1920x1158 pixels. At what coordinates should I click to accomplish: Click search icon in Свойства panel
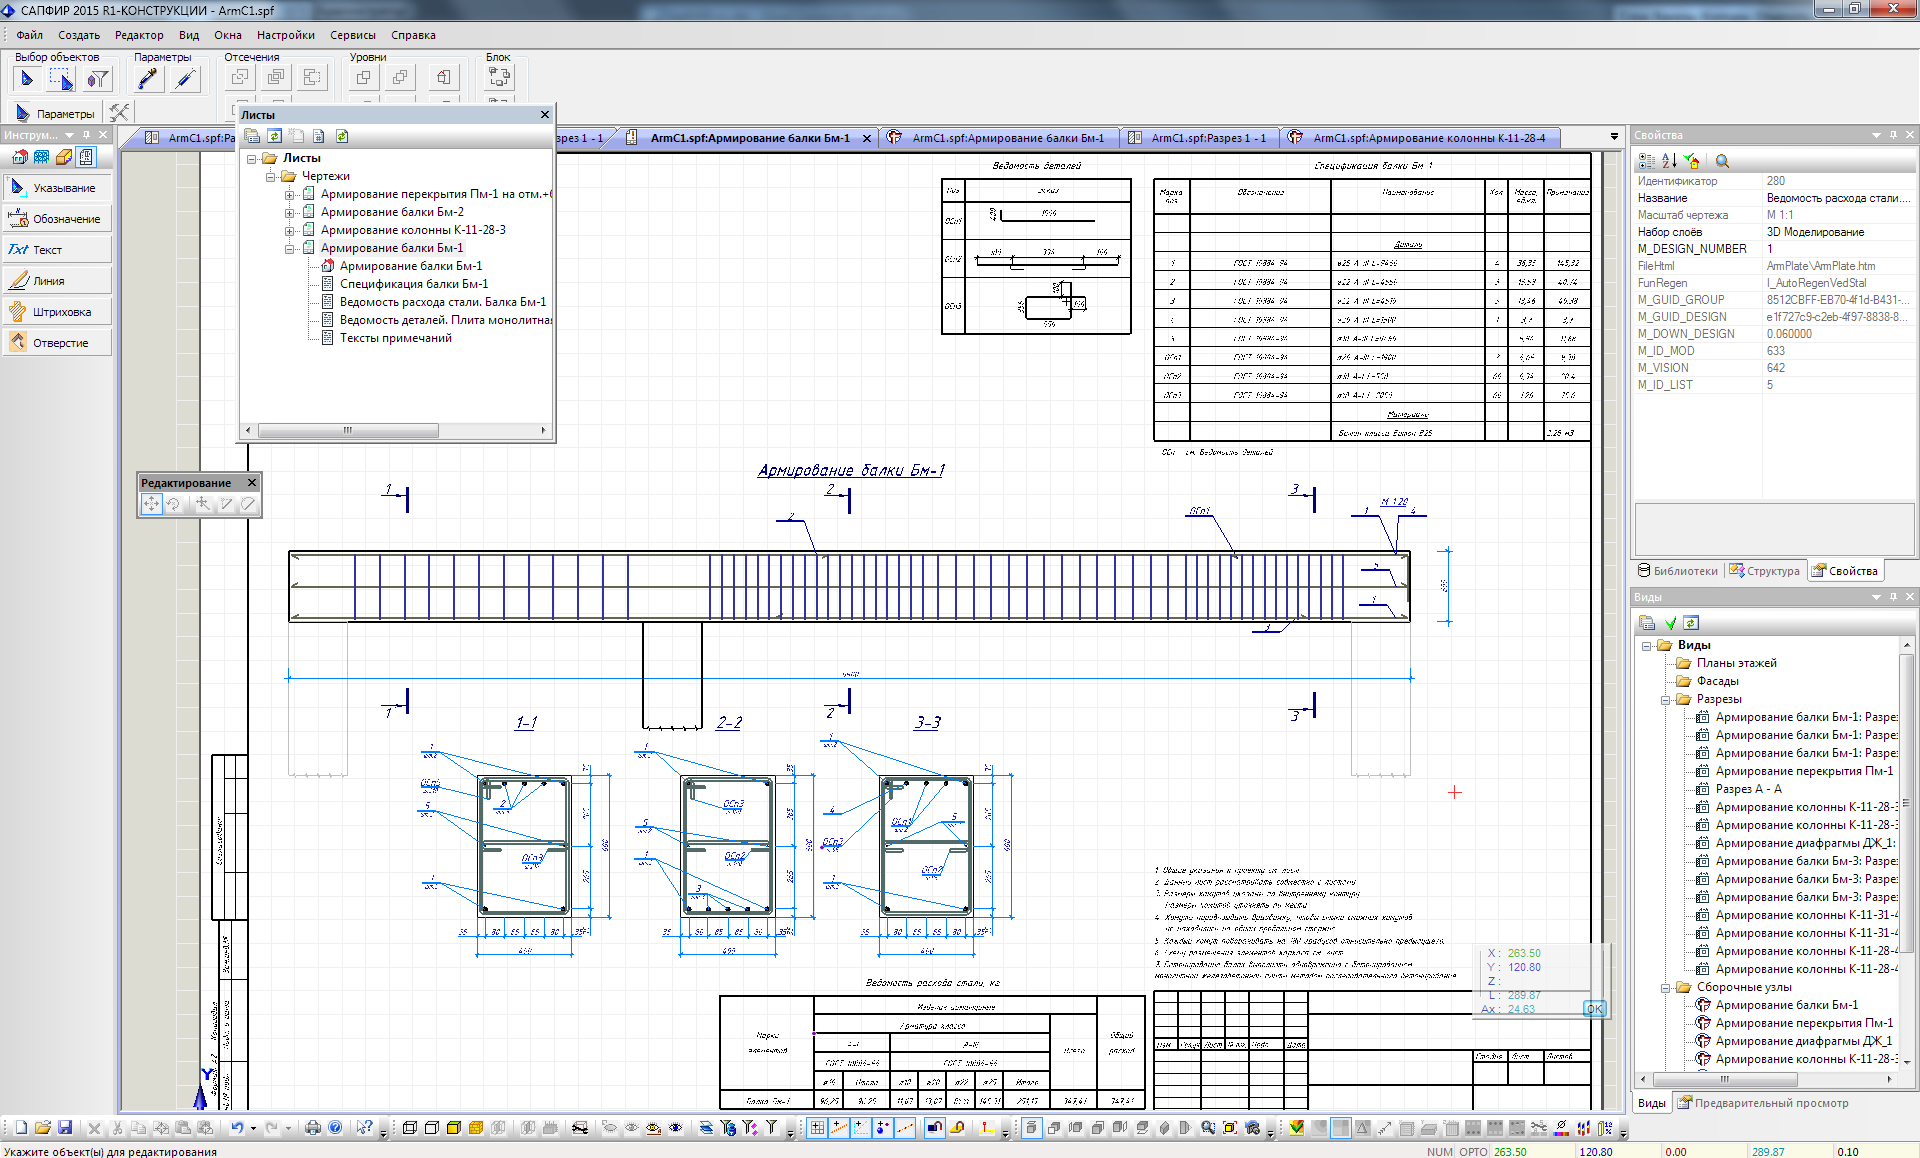[x=1722, y=161]
